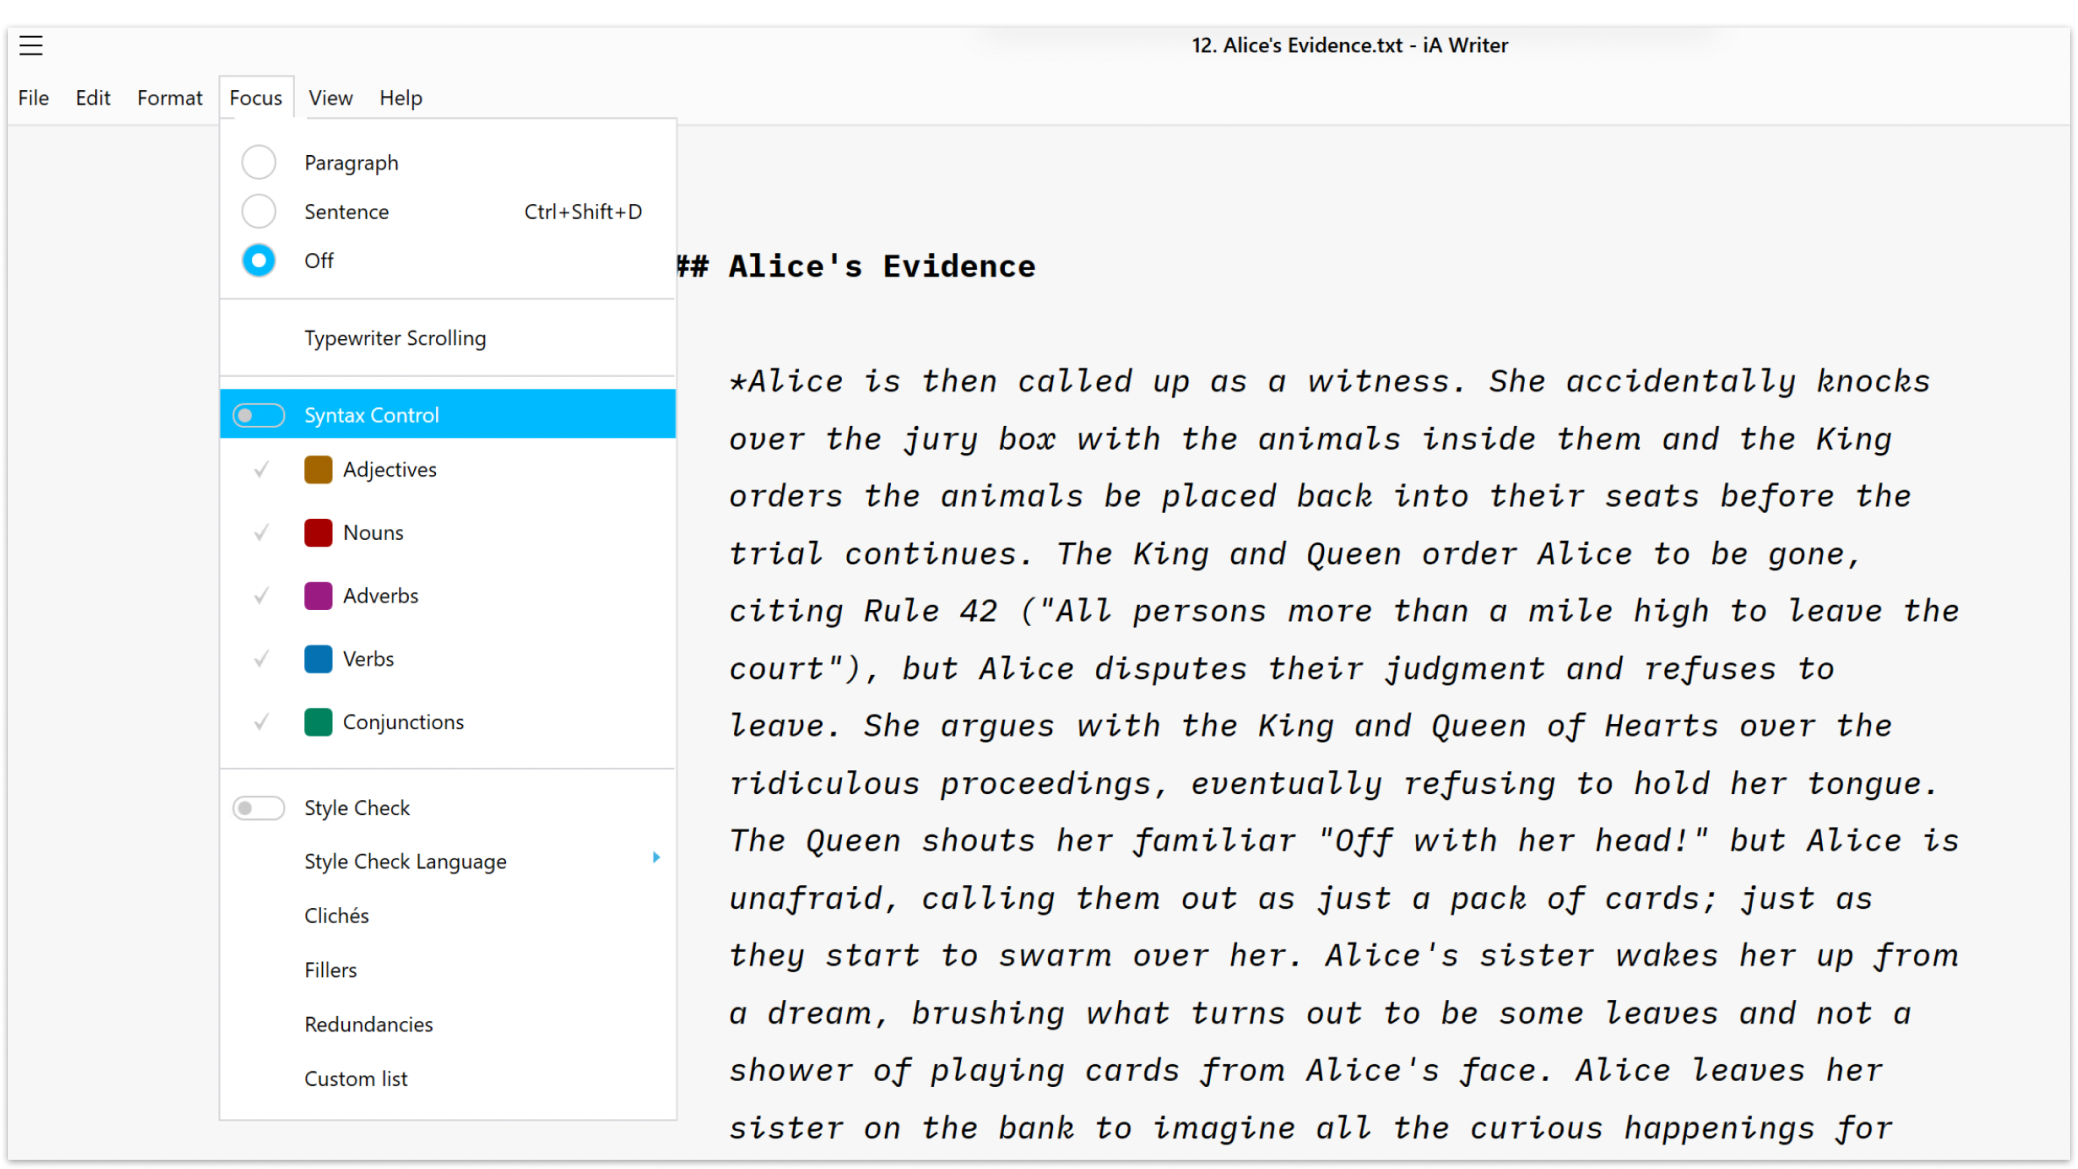Open the File menu
This screenshot has height=1169, width=2078.
click(33, 98)
